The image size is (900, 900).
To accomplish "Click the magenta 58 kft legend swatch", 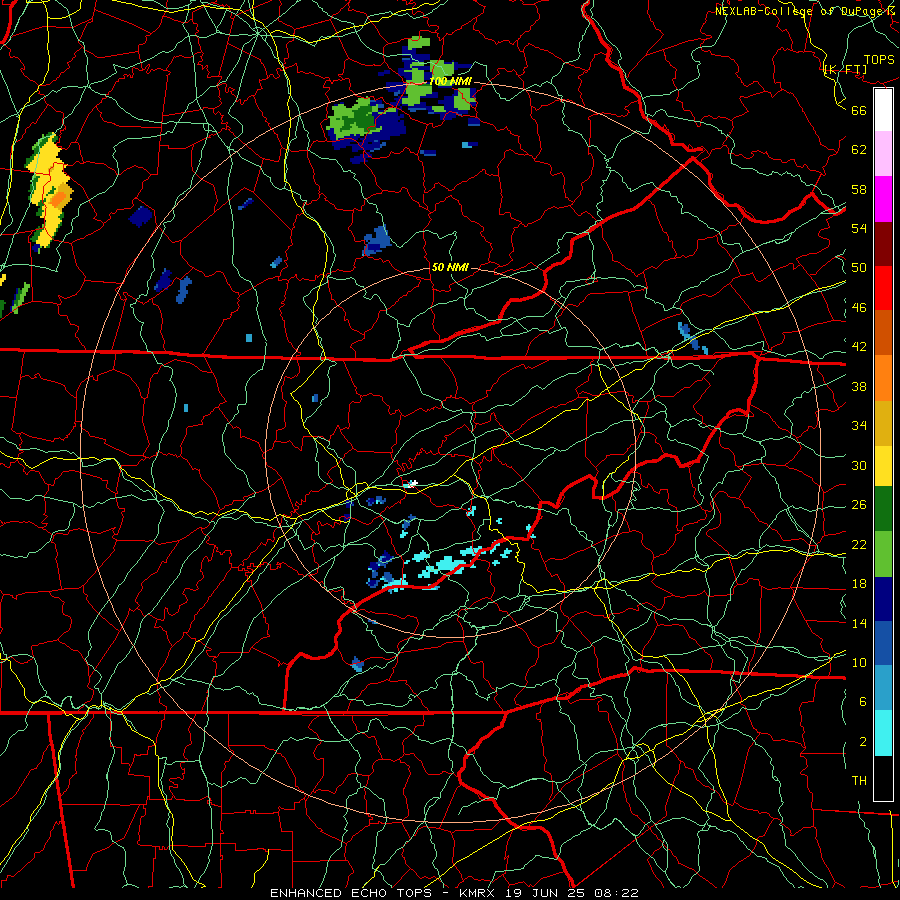I will coord(883,199).
